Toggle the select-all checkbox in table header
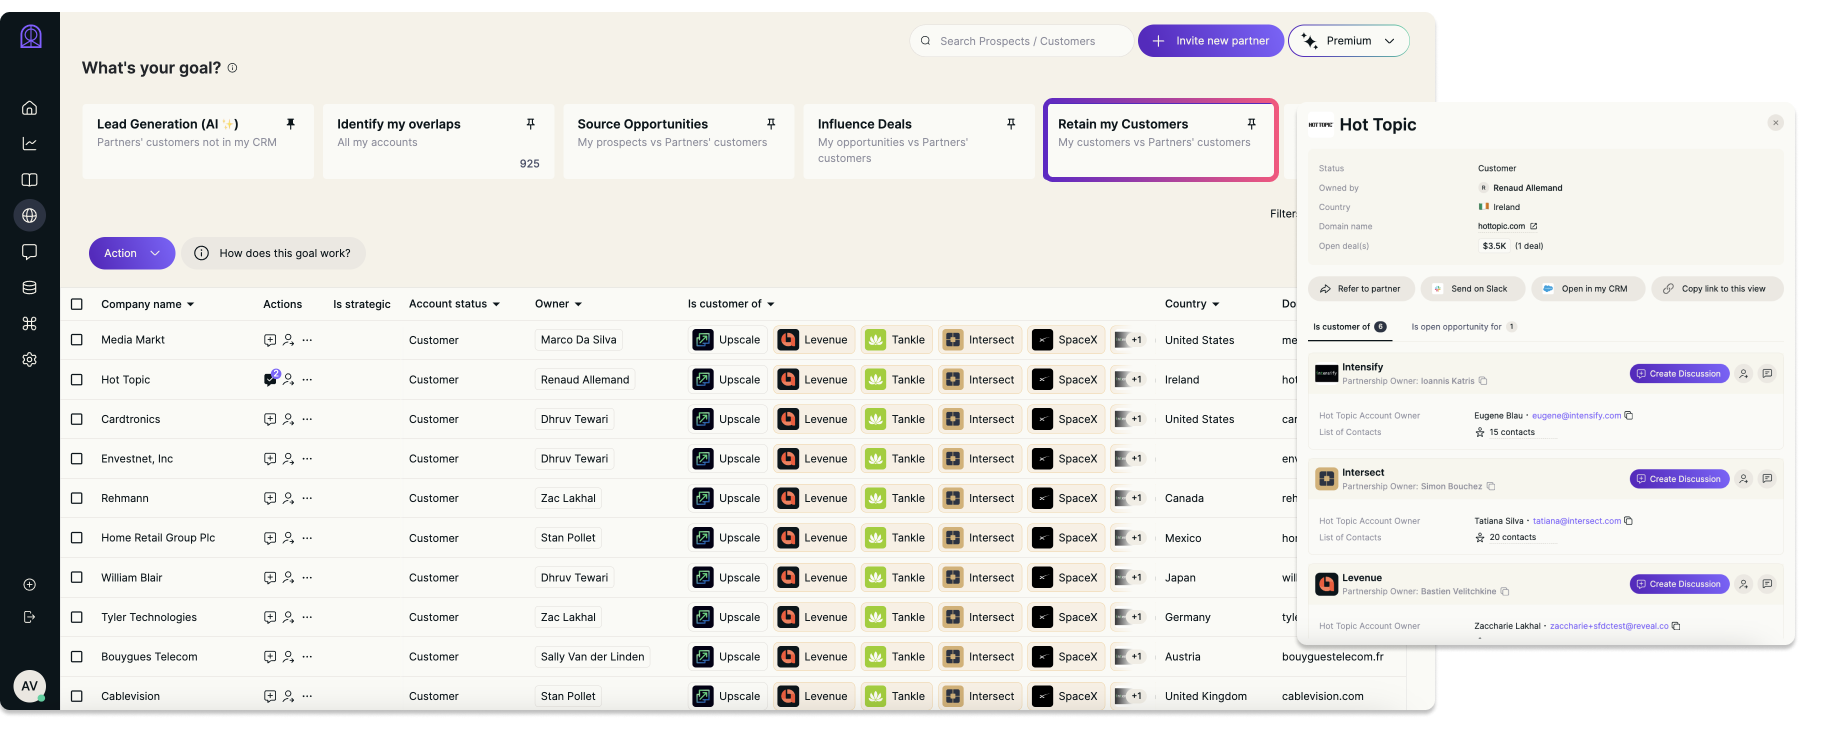This screenshot has width=1829, height=734. (77, 304)
